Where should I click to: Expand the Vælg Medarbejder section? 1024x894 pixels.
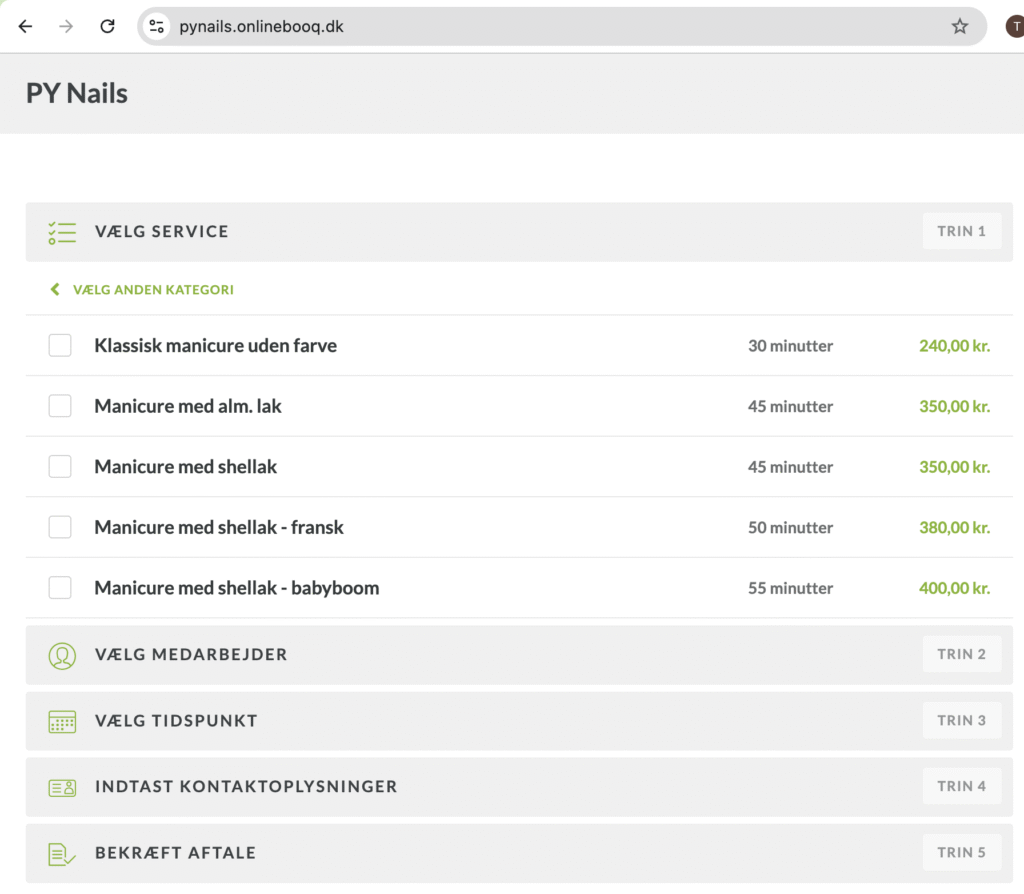[191, 655]
